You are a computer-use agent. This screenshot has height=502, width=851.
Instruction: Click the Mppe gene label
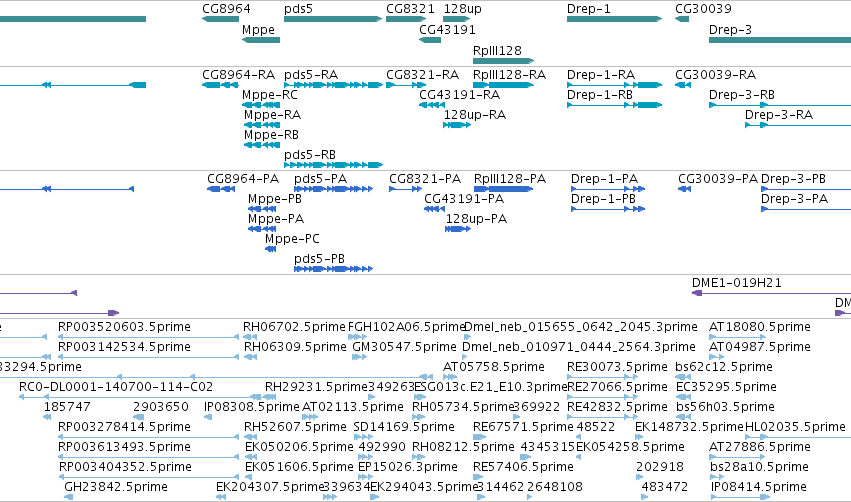pyautogui.click(x=258, y=30)
